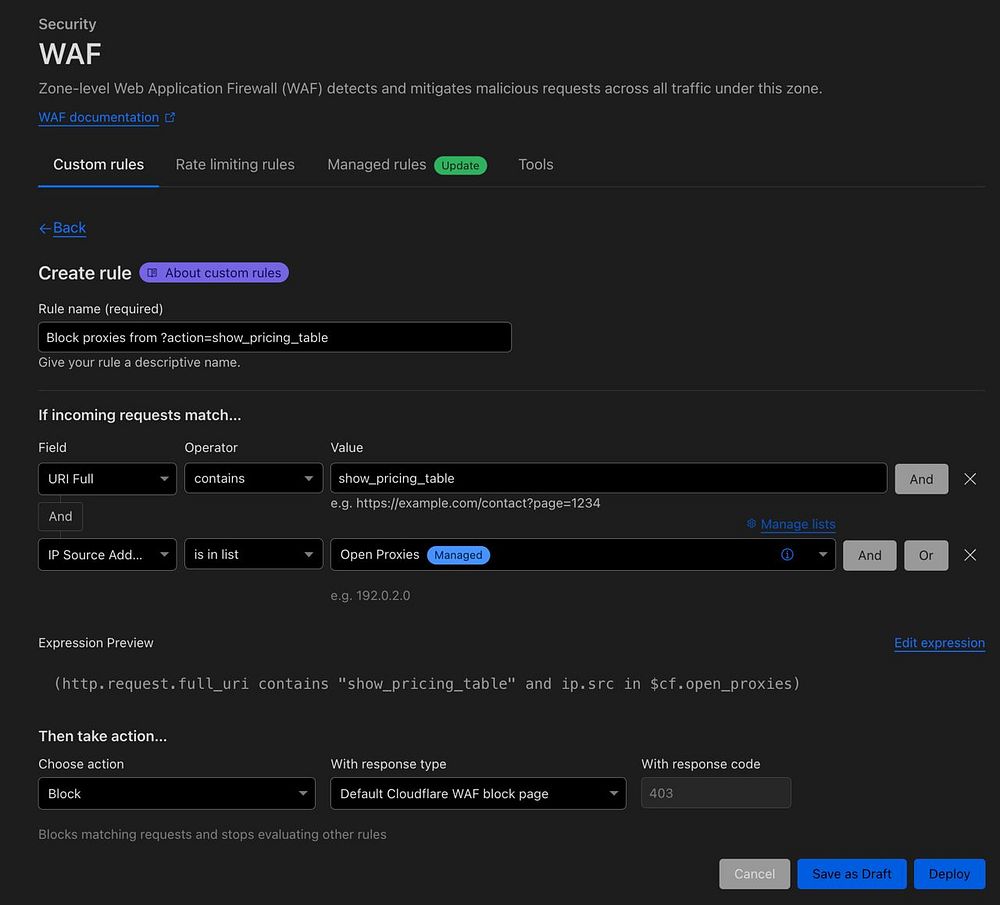
Task: Click the Edit expression link
Action: click(939, 643)
